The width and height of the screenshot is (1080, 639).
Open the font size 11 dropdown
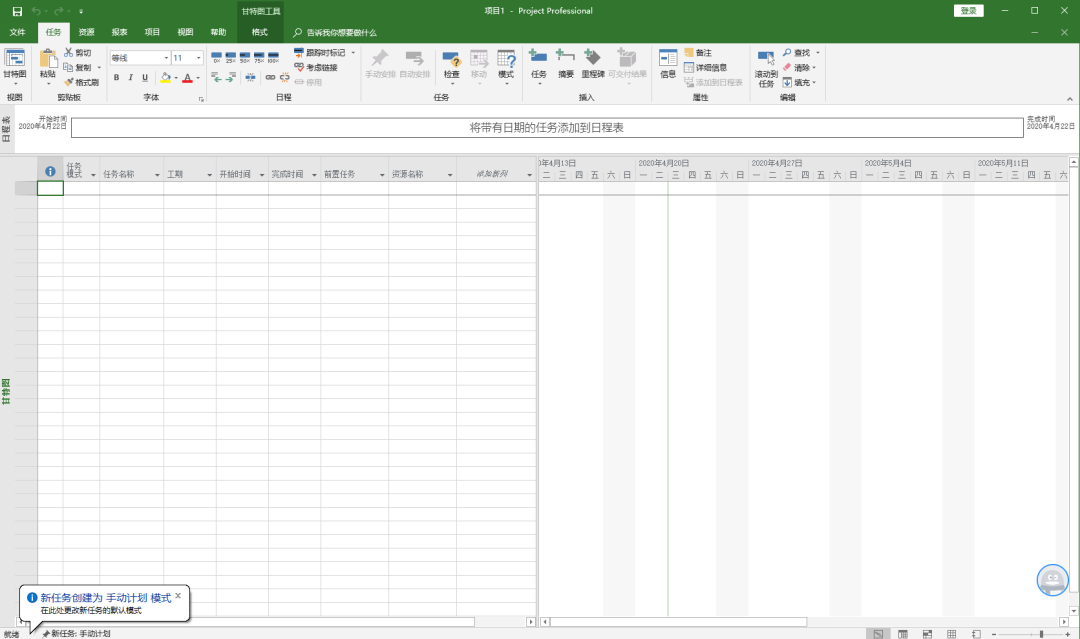pos(199,58)
